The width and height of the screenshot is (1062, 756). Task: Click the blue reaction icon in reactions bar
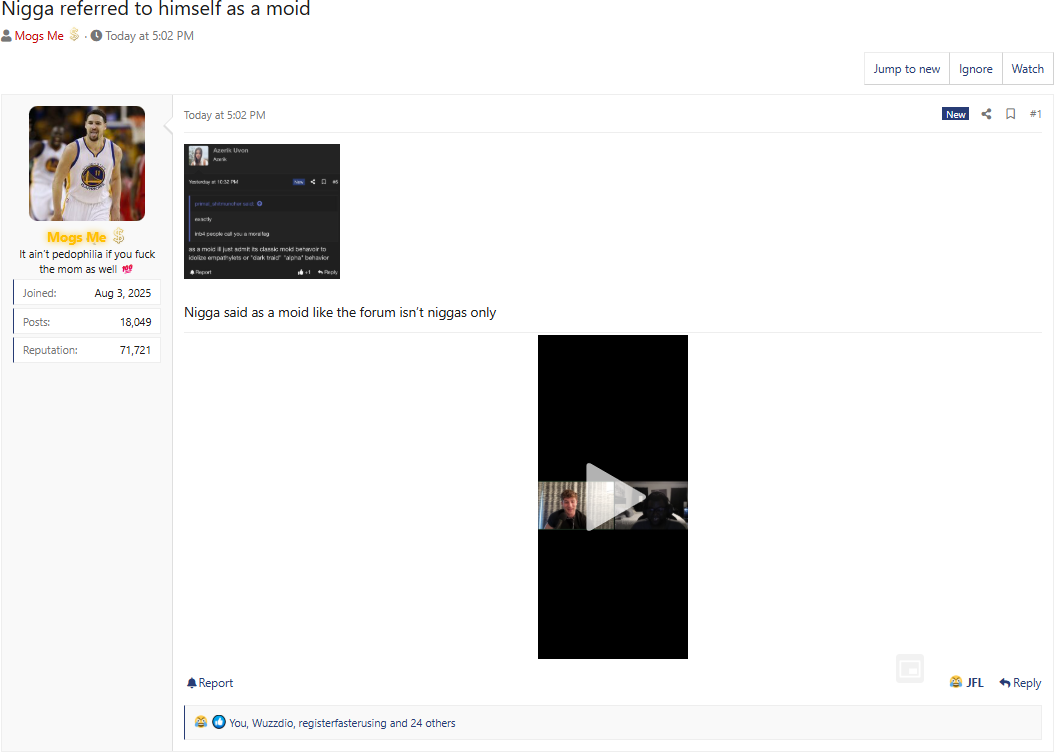[218, 722]
